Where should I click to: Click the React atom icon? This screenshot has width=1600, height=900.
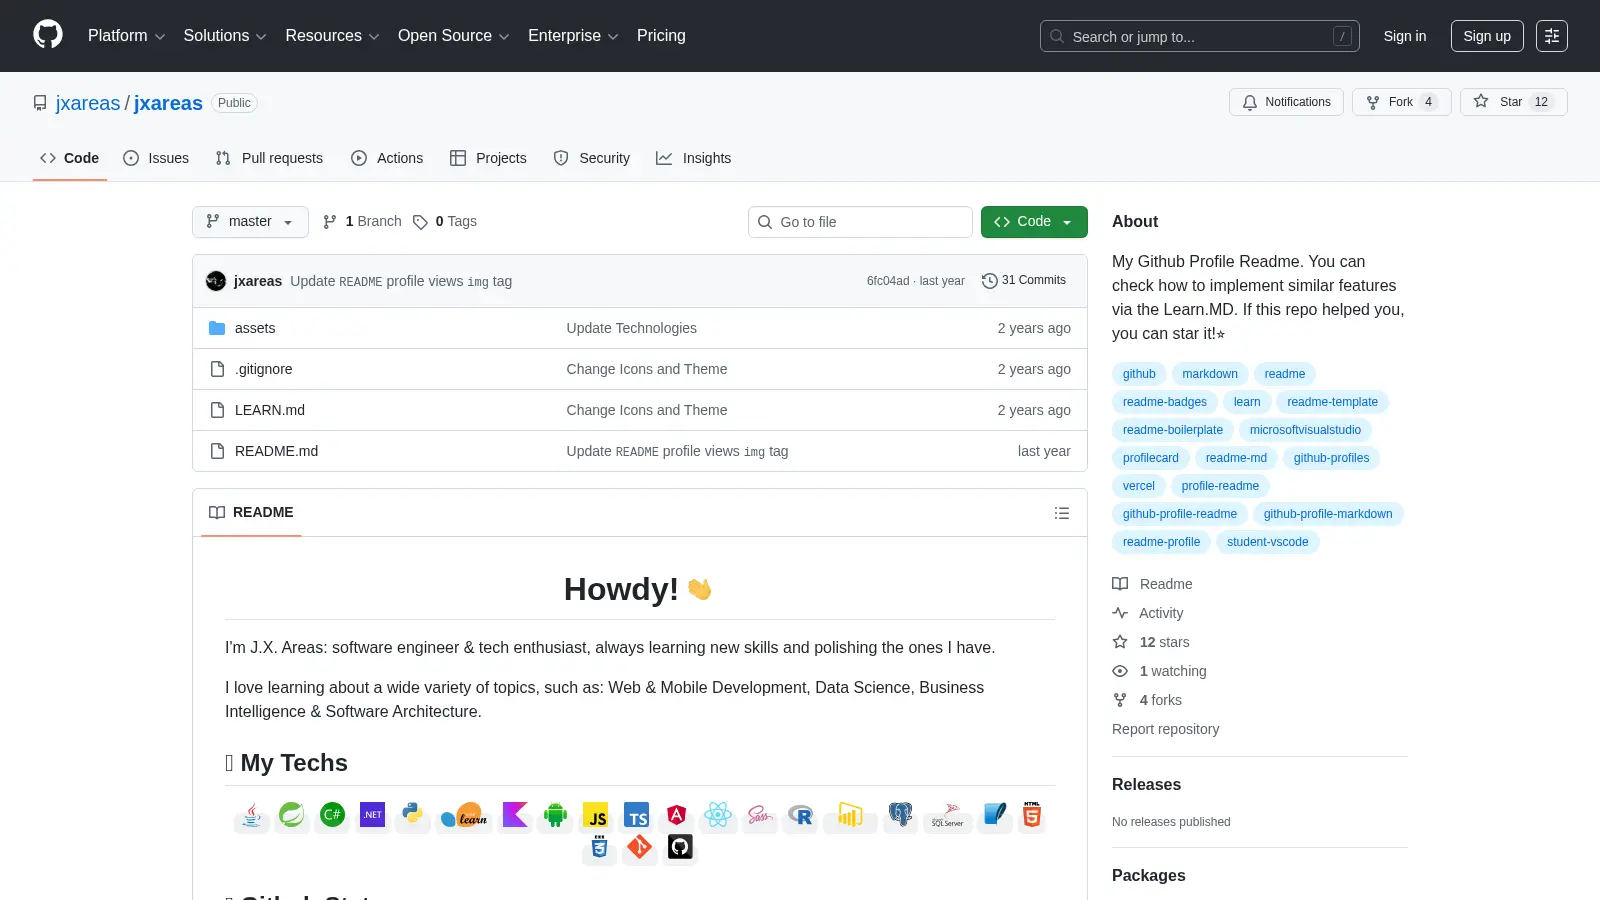(717, 816)
